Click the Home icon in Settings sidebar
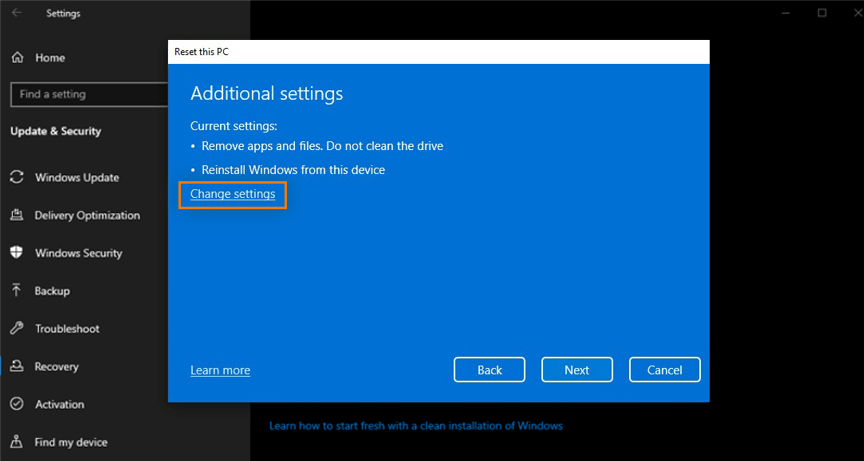This screenshot has height=461, width=864. coord(18,57)
